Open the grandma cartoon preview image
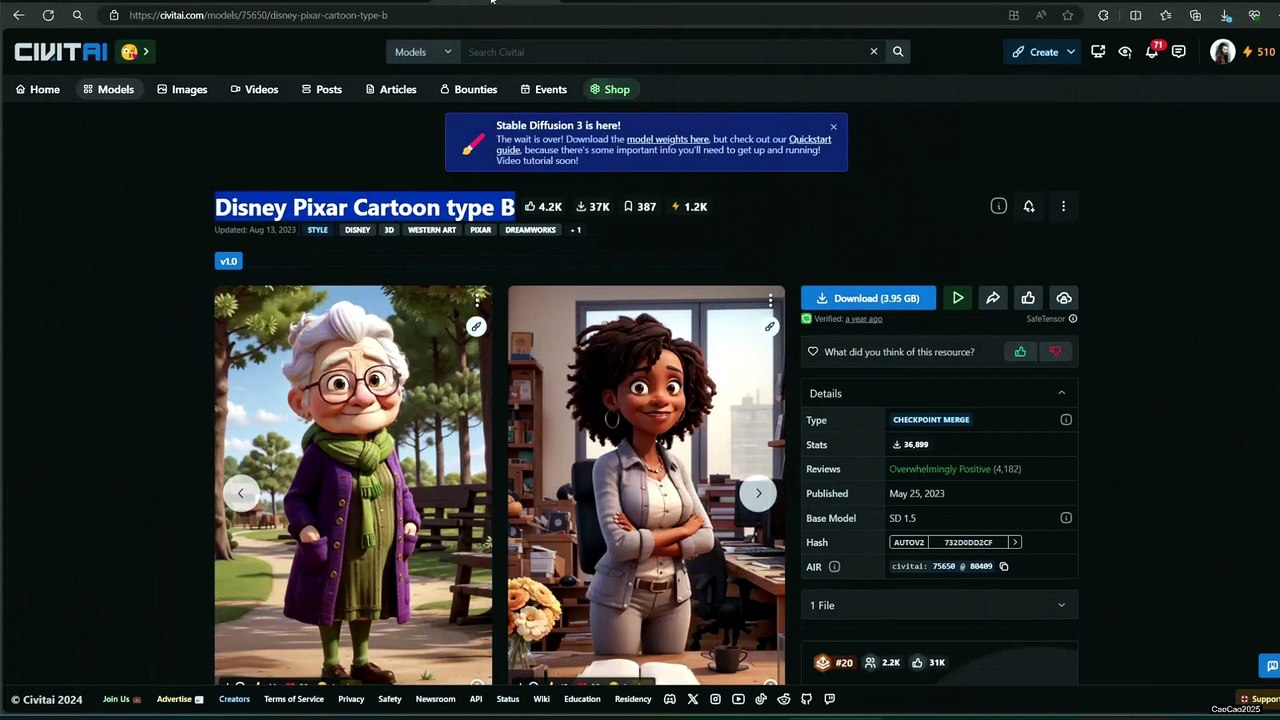This screenshot has height=720, width=1280. (353, 486)
